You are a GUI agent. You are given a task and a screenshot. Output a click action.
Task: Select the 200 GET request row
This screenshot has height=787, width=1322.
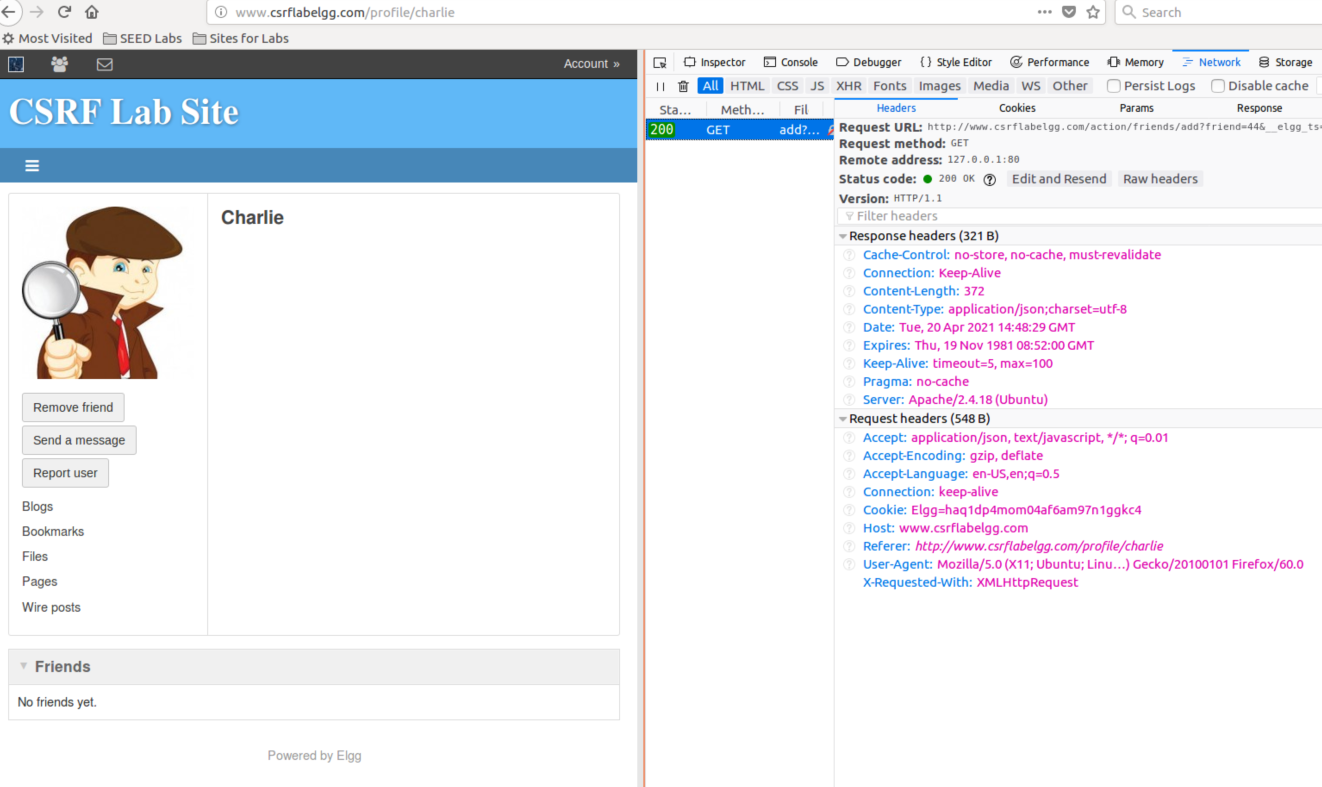tap(740, 130)
